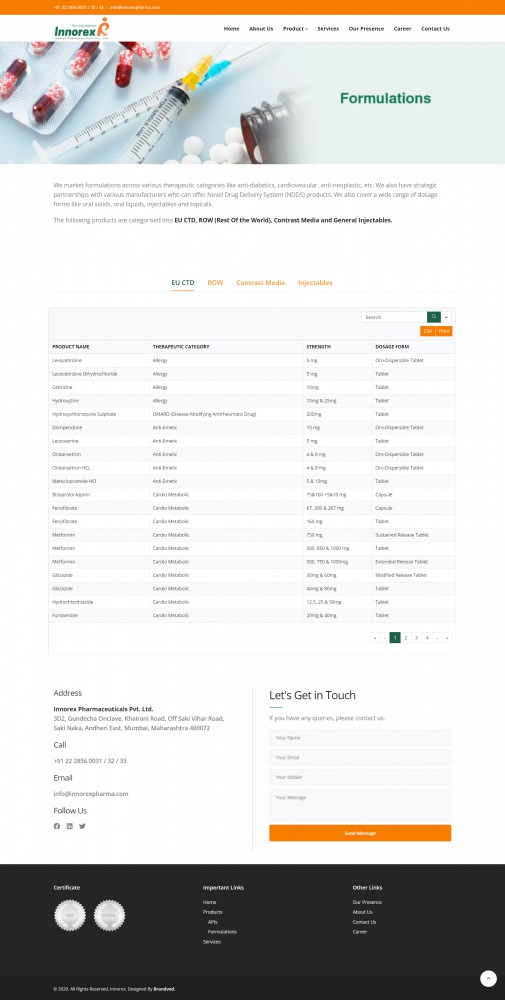Click the Innorex logo in header
The image size is (505, 1000).
(82, 29)
